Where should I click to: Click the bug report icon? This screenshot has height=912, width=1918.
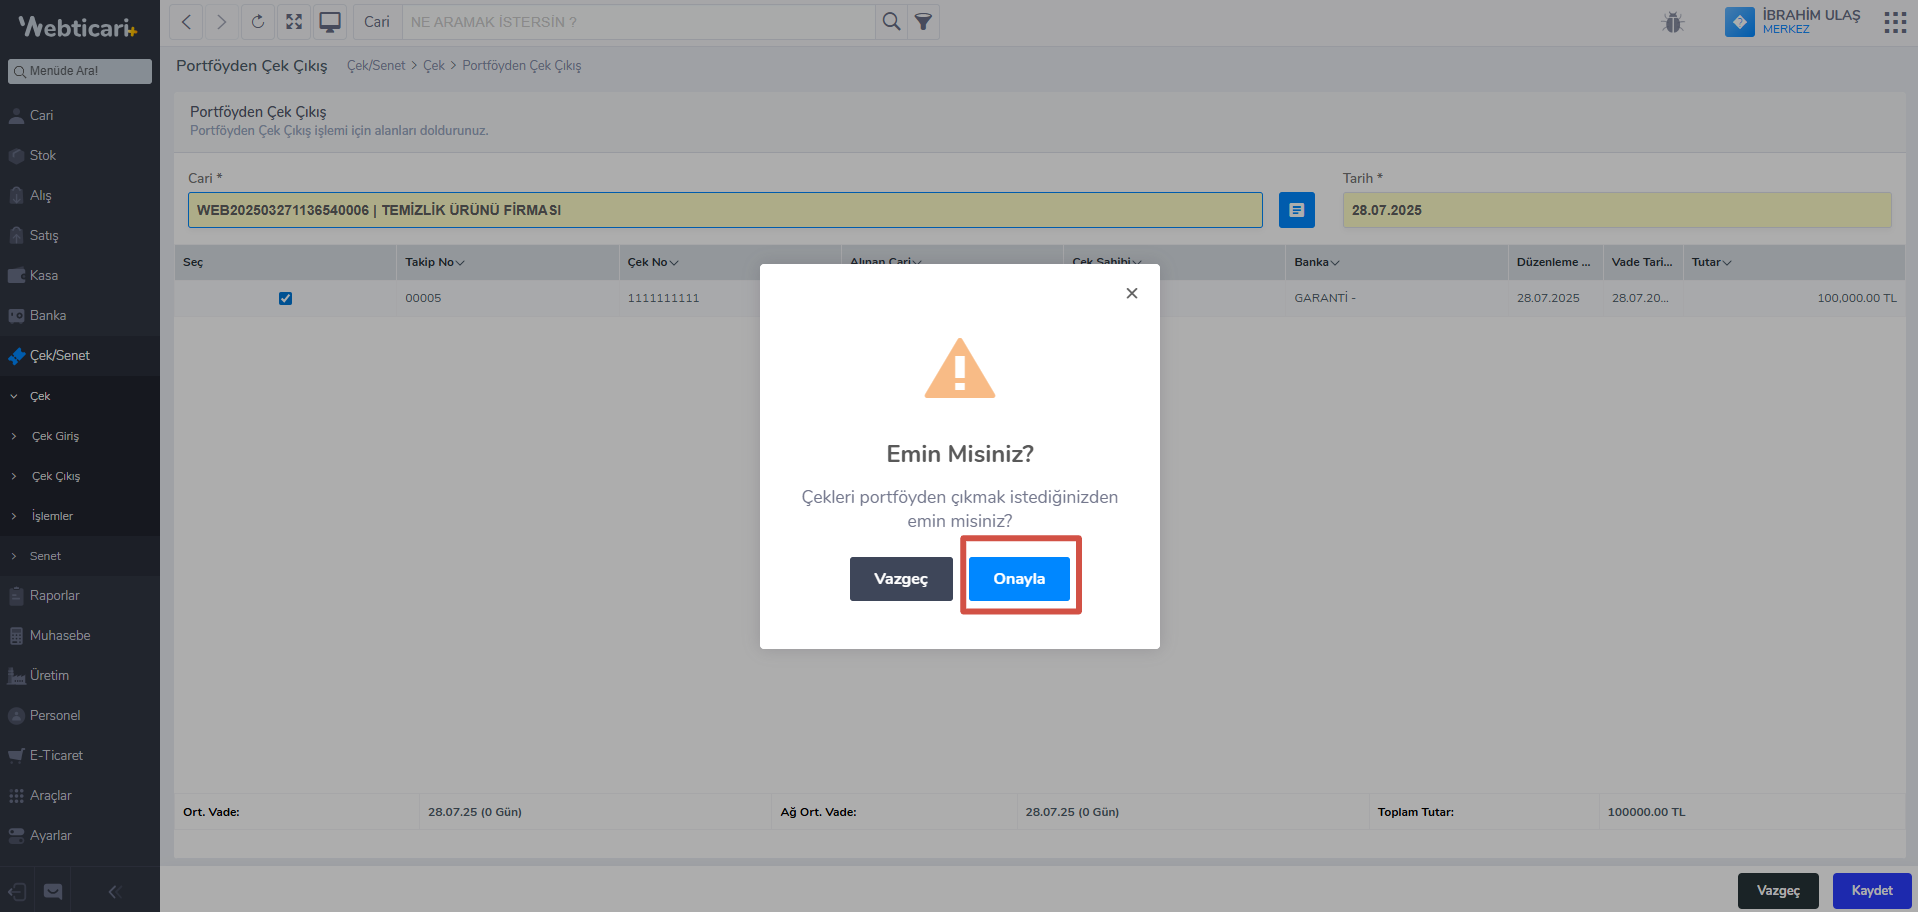point(1673,22)
